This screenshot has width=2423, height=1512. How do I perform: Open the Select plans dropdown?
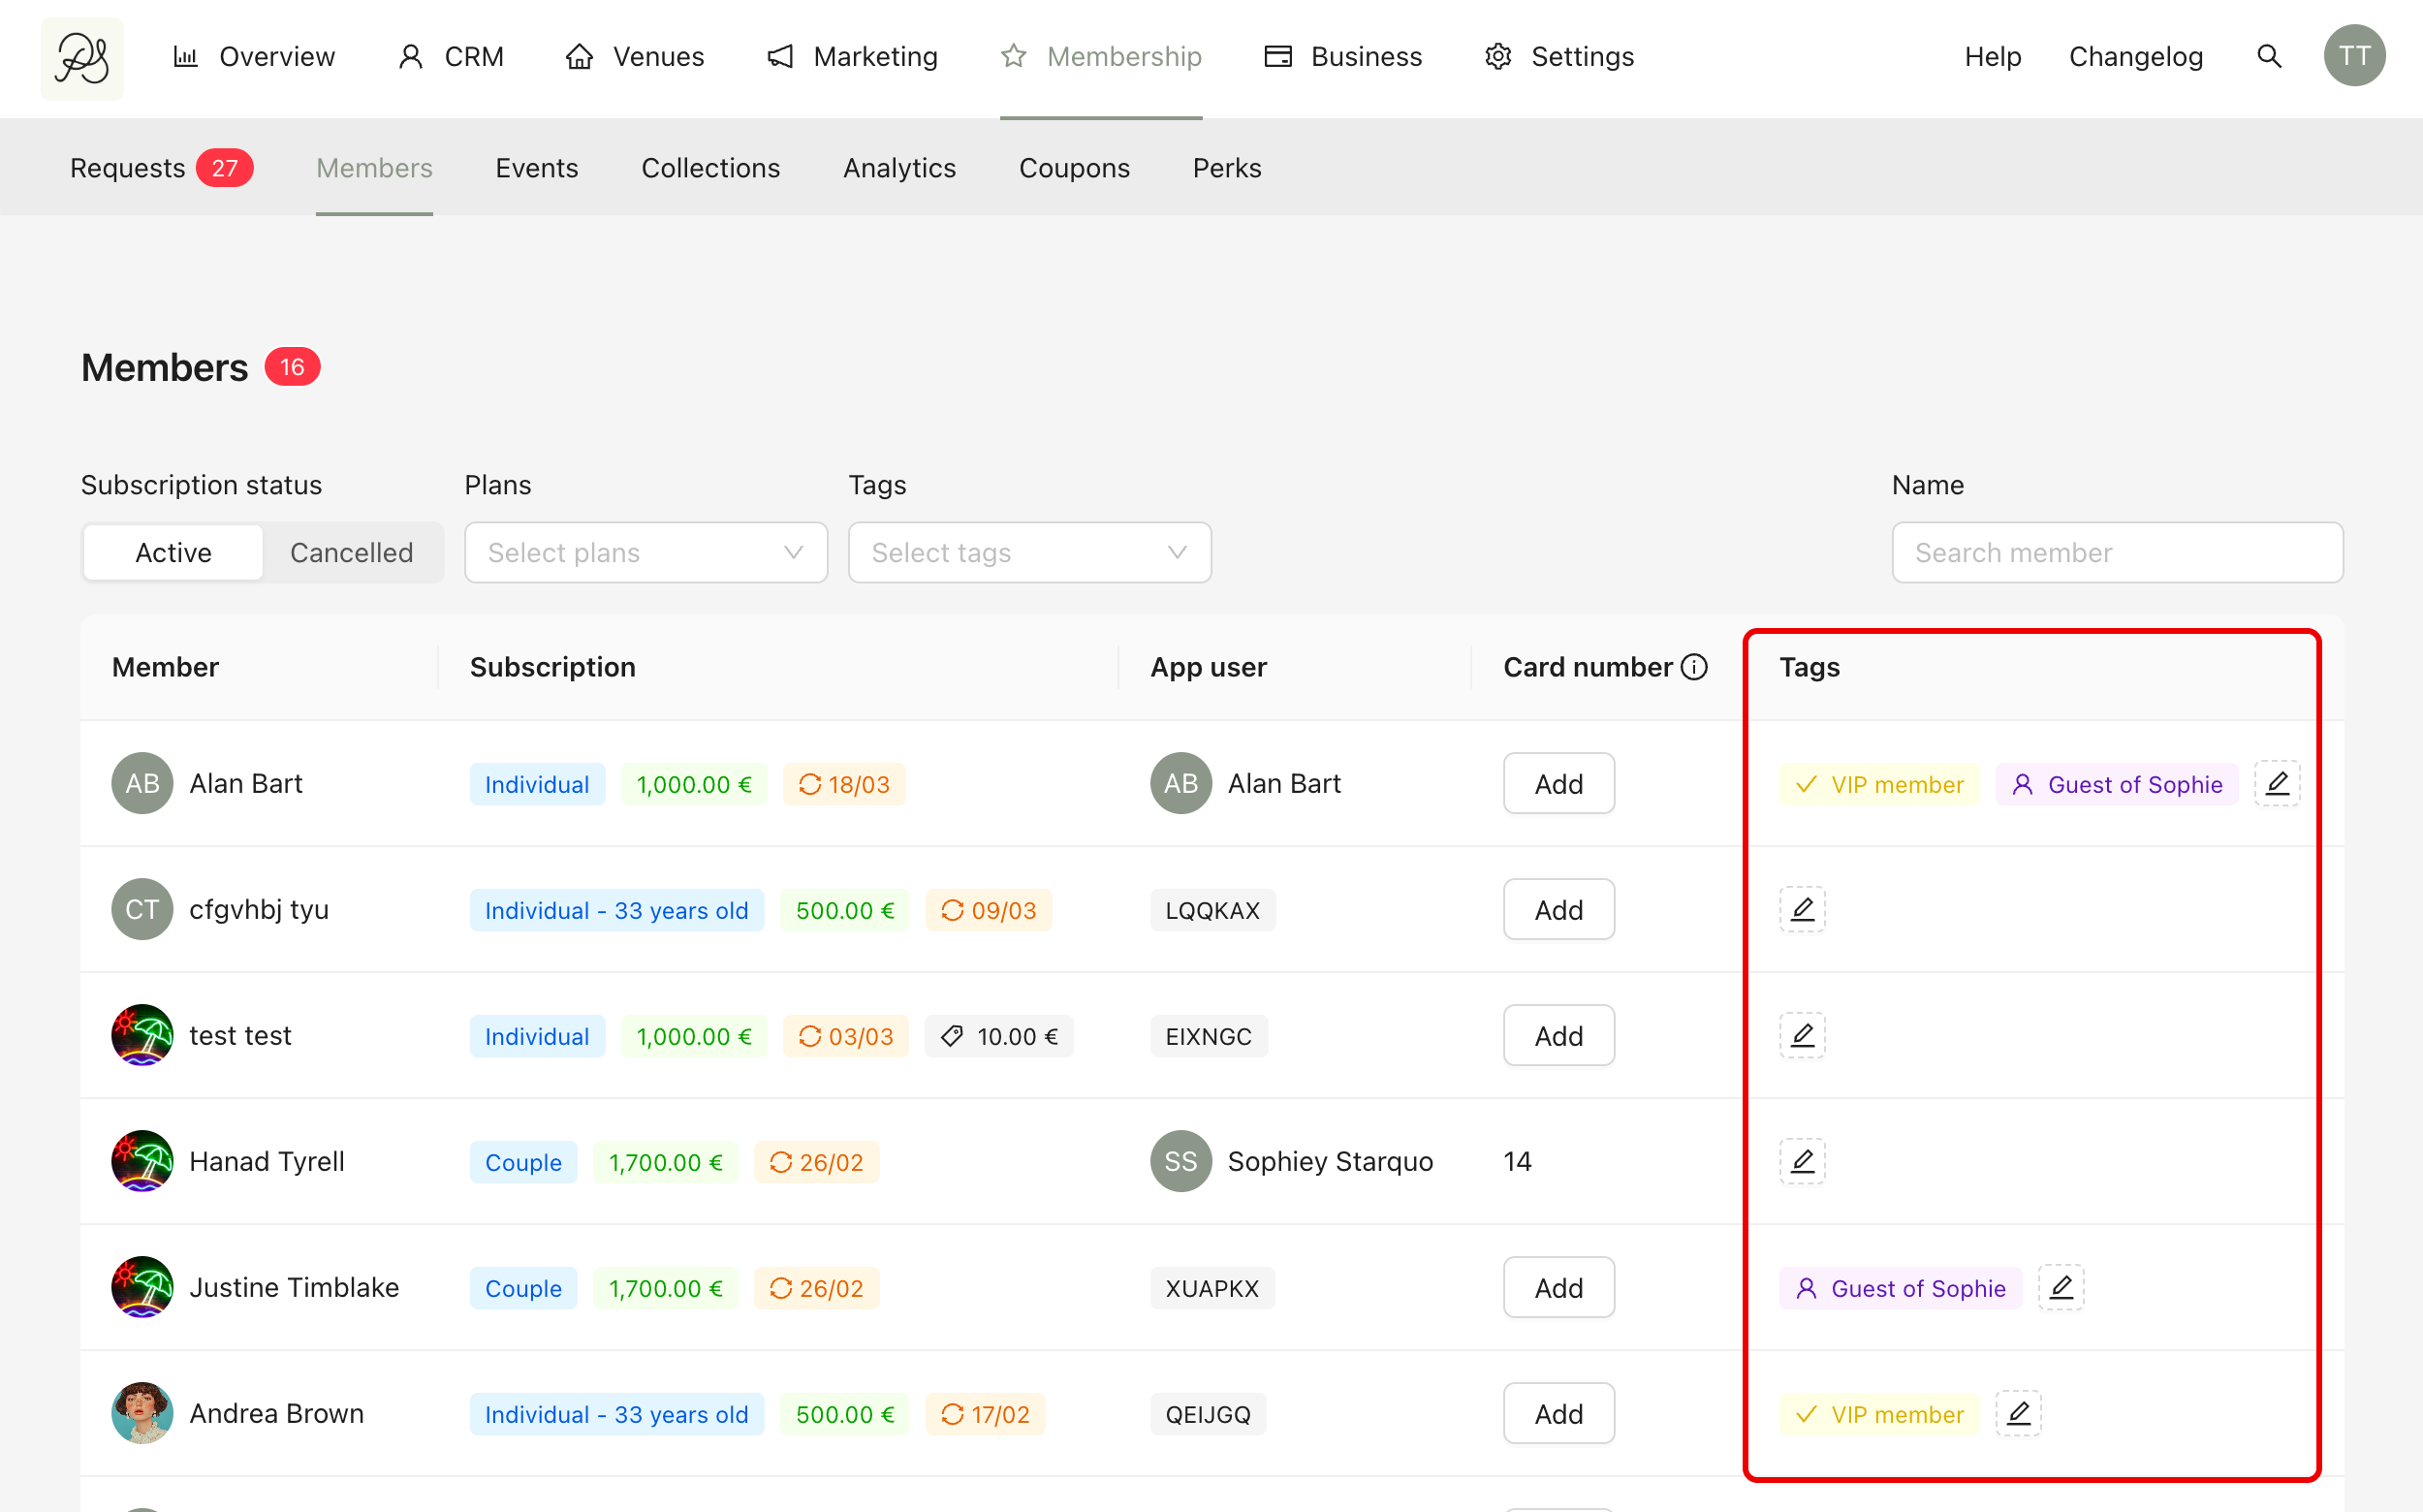(x=645, y=553)
